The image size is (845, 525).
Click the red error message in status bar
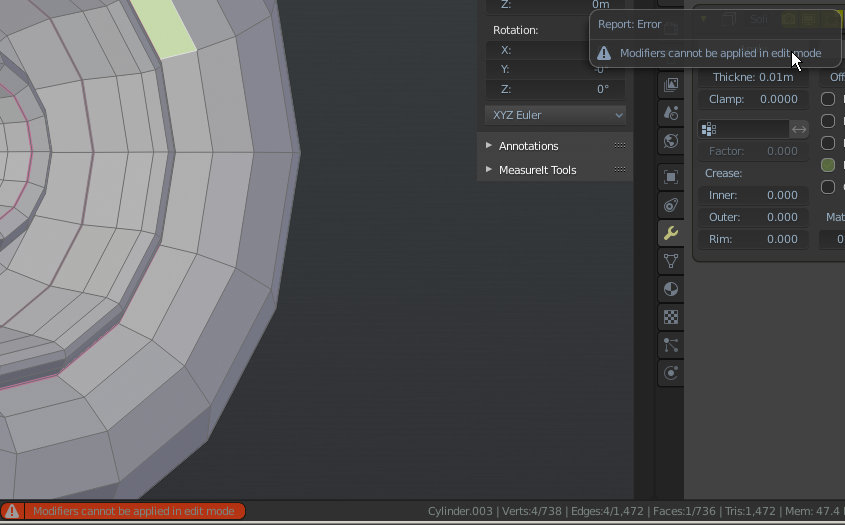coord(134,511)
